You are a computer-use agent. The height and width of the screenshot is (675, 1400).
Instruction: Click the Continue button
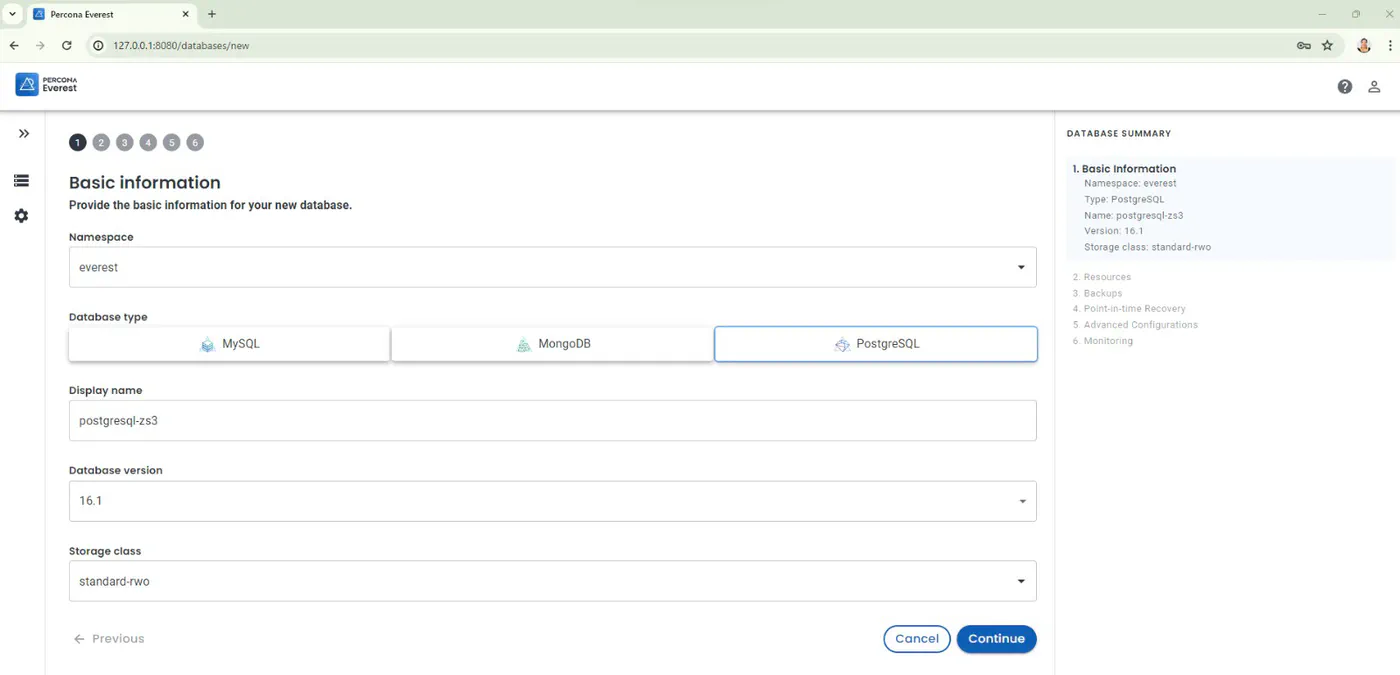click(996, 639)
